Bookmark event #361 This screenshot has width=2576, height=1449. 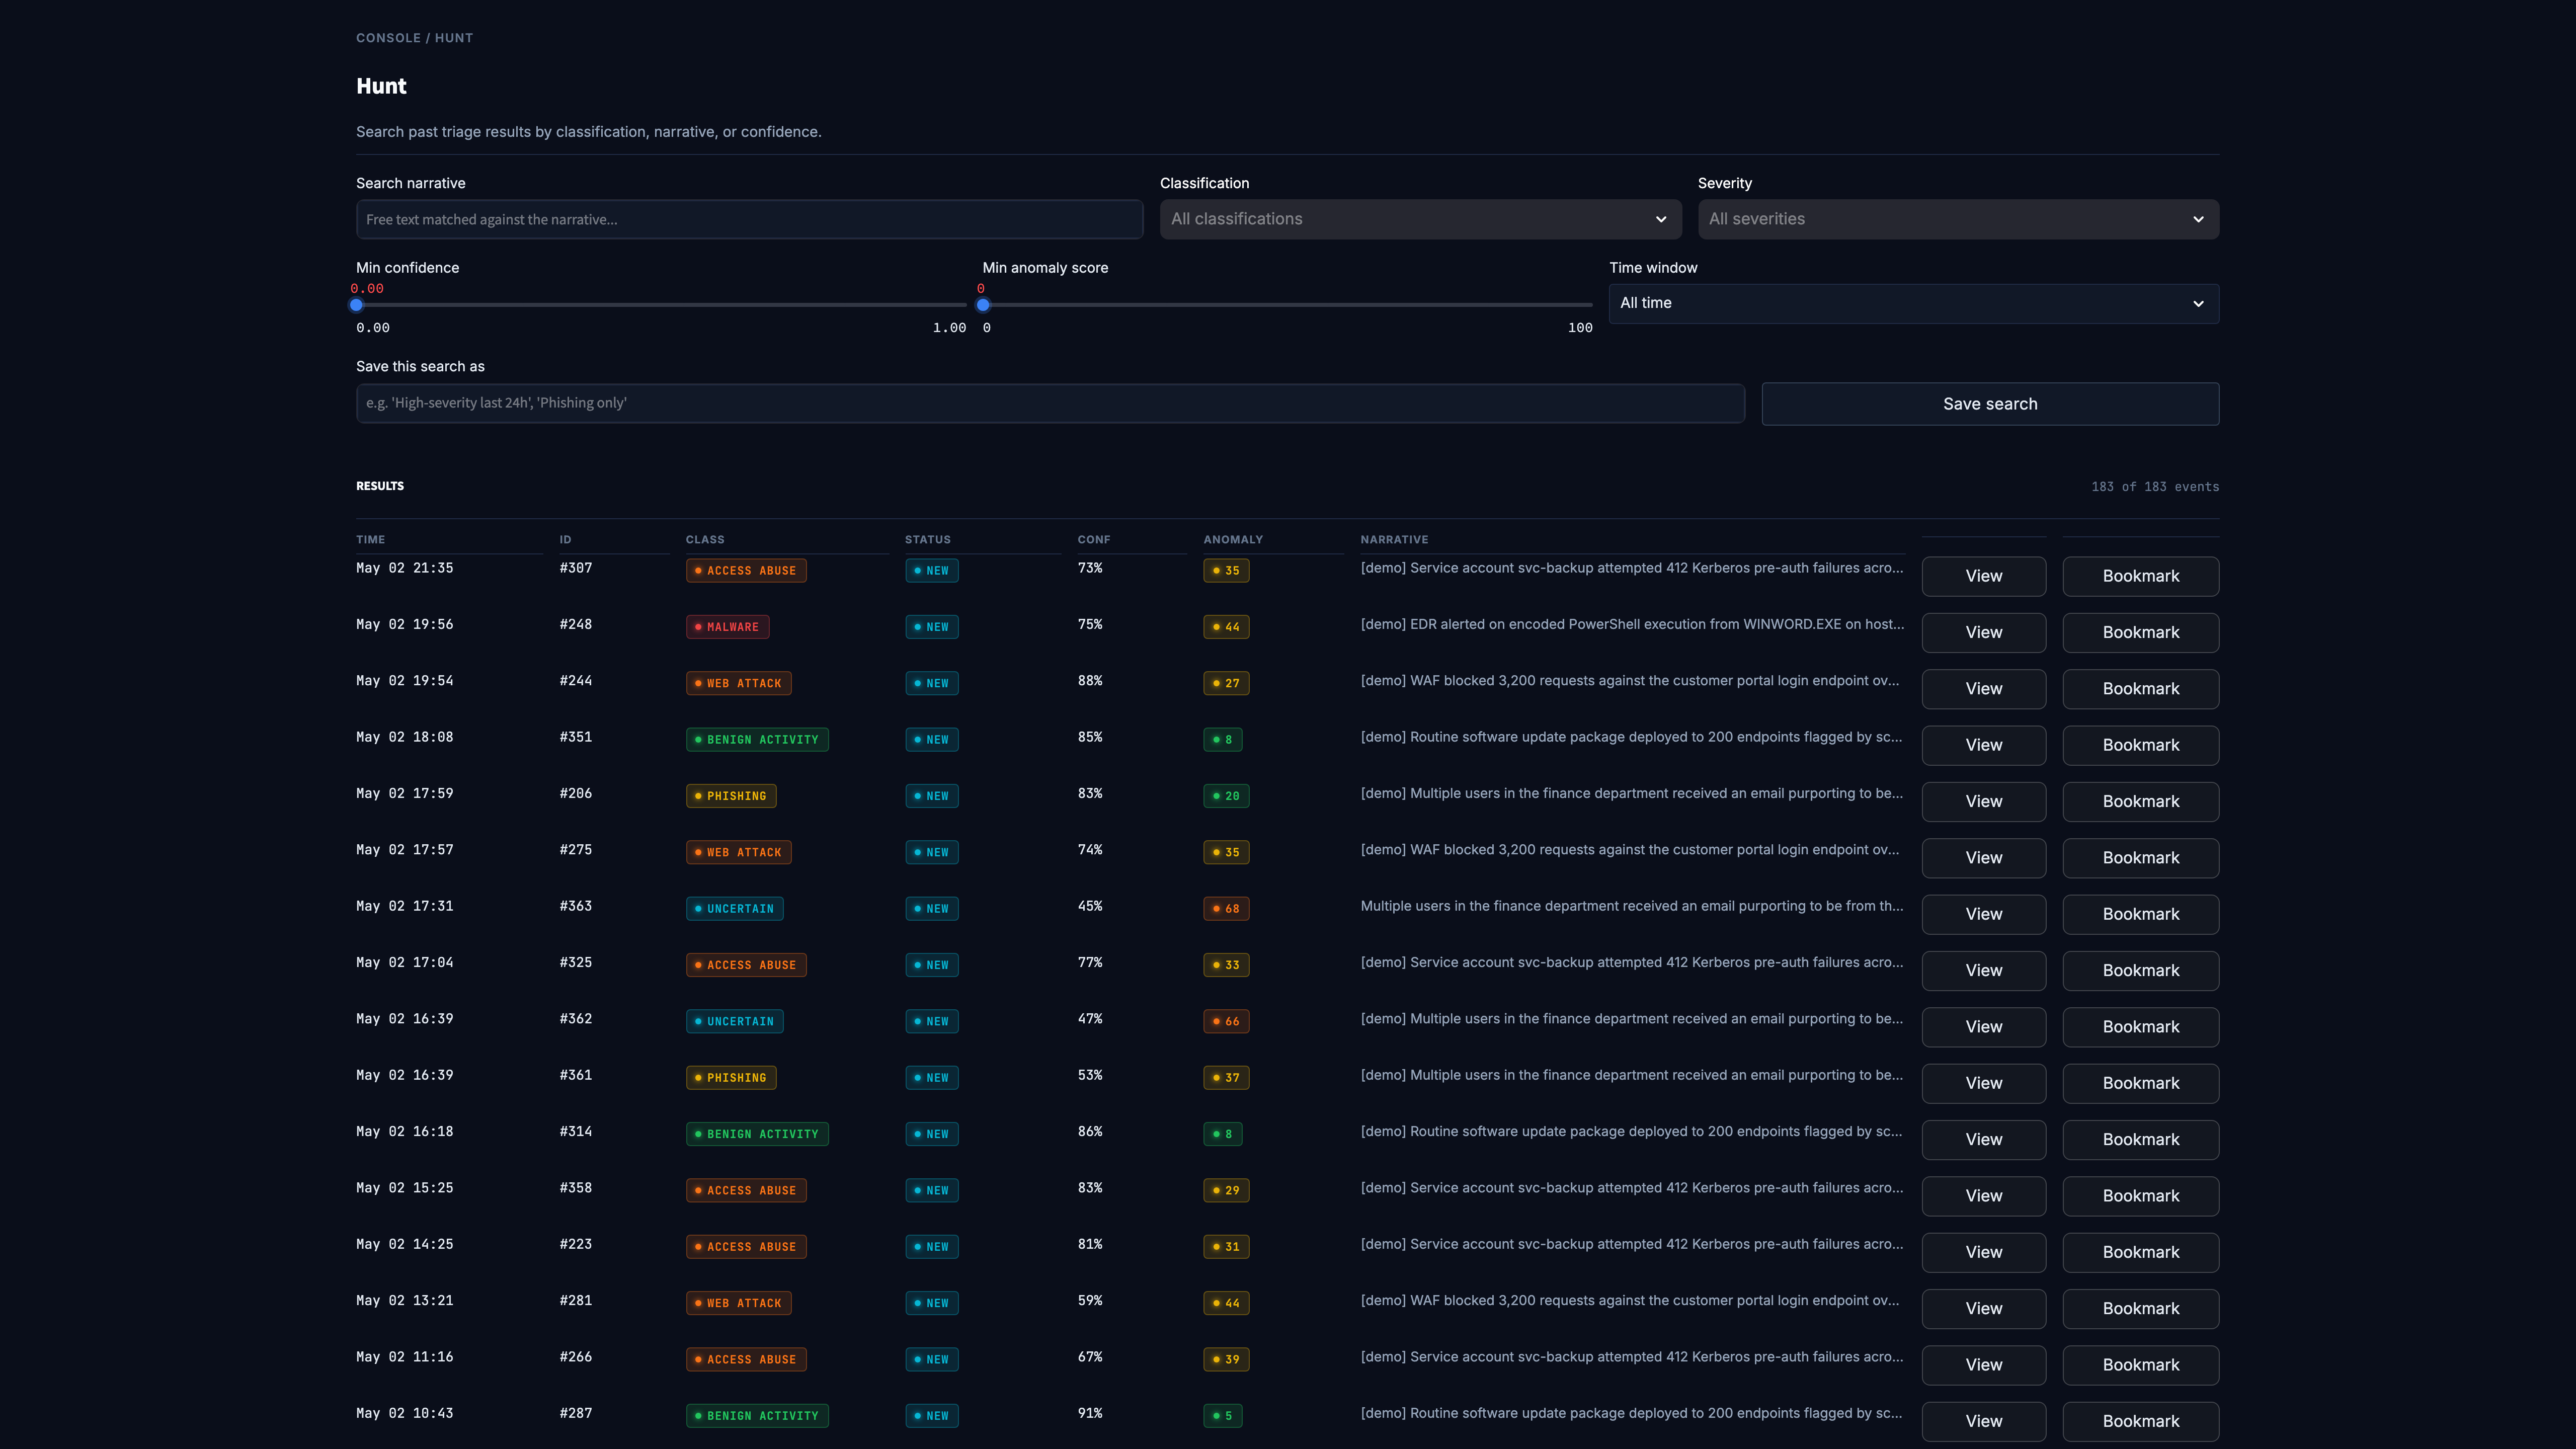pos(2141,1083)
